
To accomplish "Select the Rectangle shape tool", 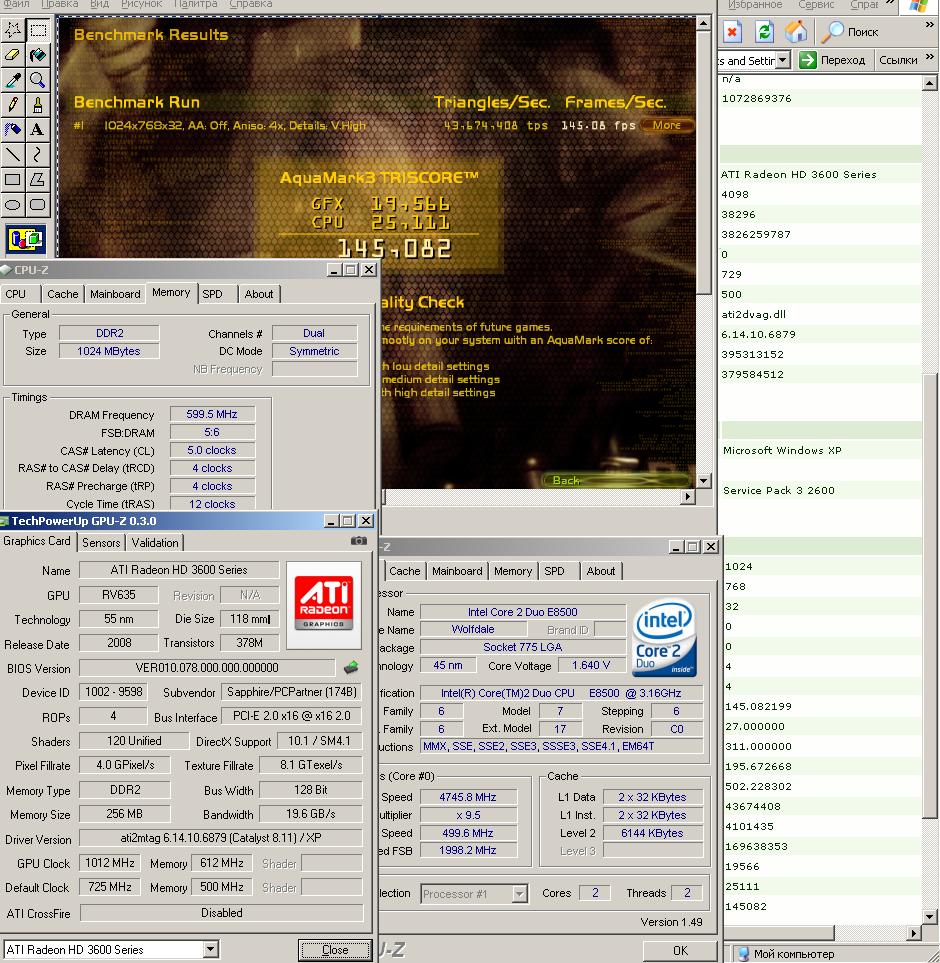I will coord(13,180).
